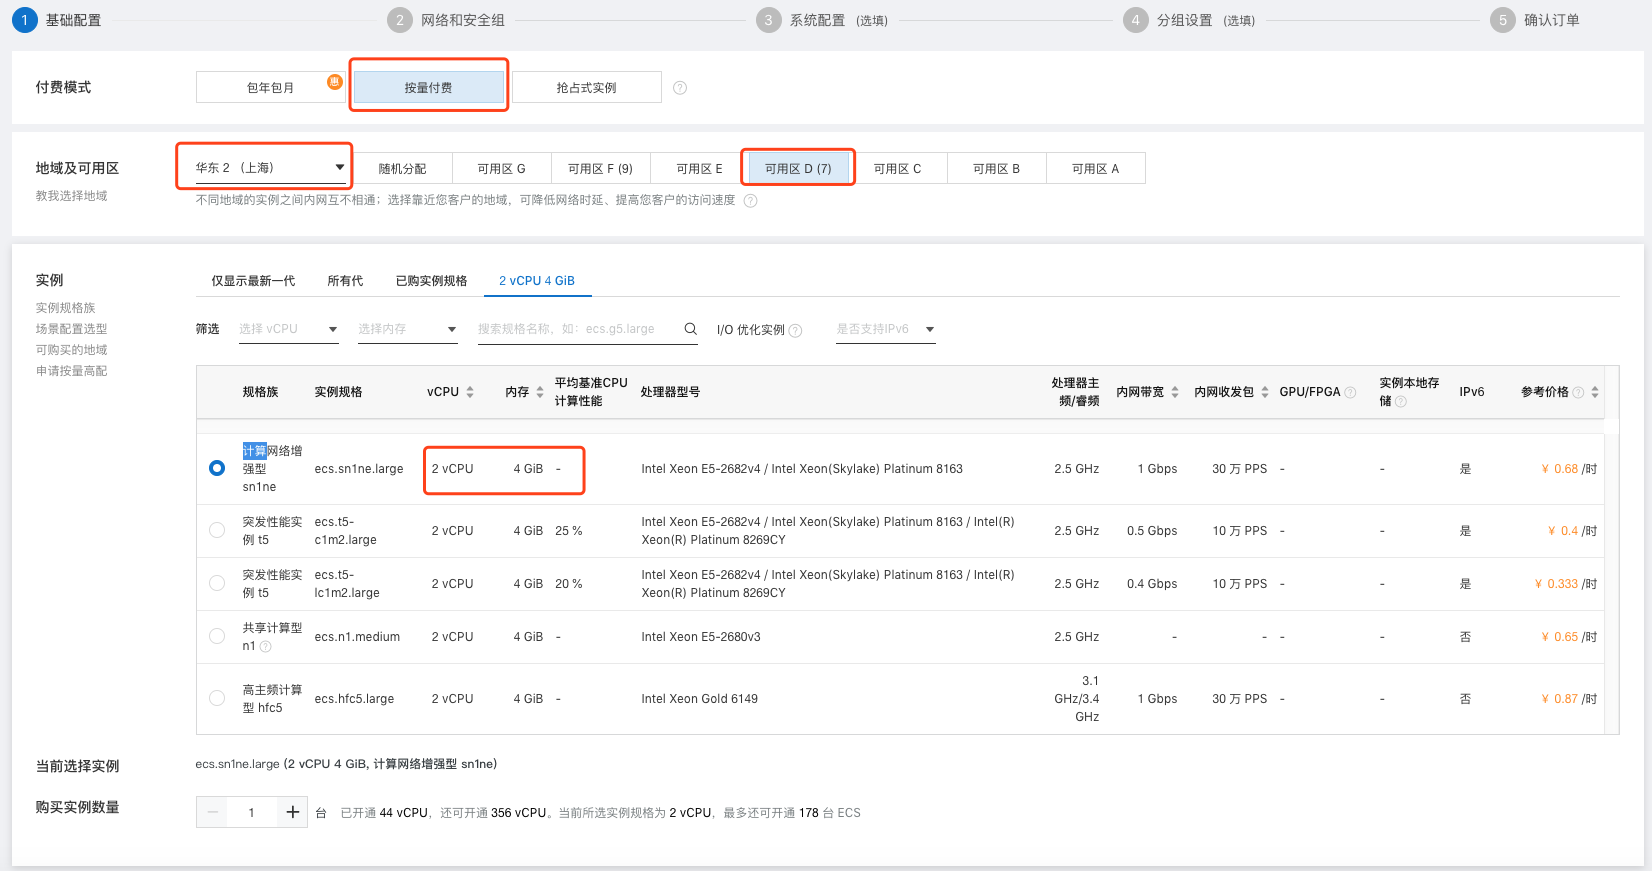Select 可用区 B zone

click(996, 168)
